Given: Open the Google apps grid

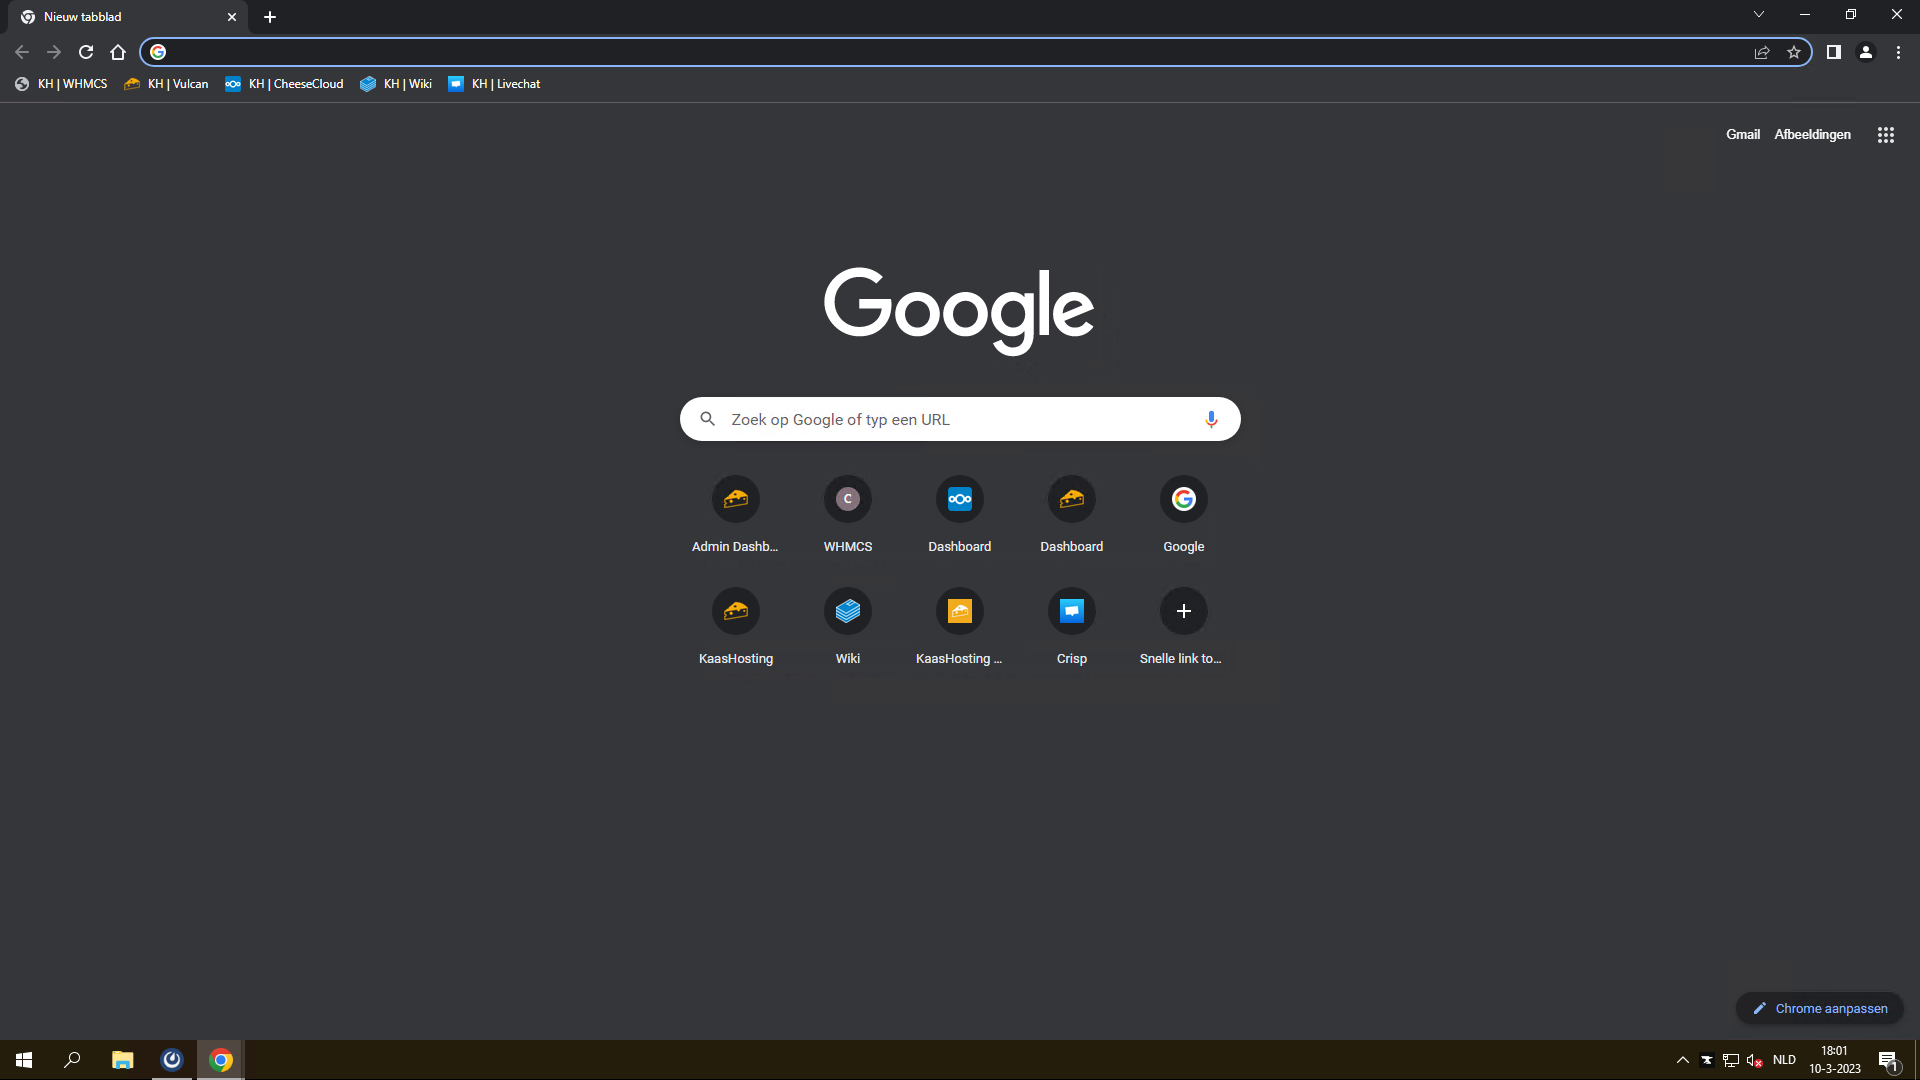Looking at the screenshot, I should (1886, 135).
